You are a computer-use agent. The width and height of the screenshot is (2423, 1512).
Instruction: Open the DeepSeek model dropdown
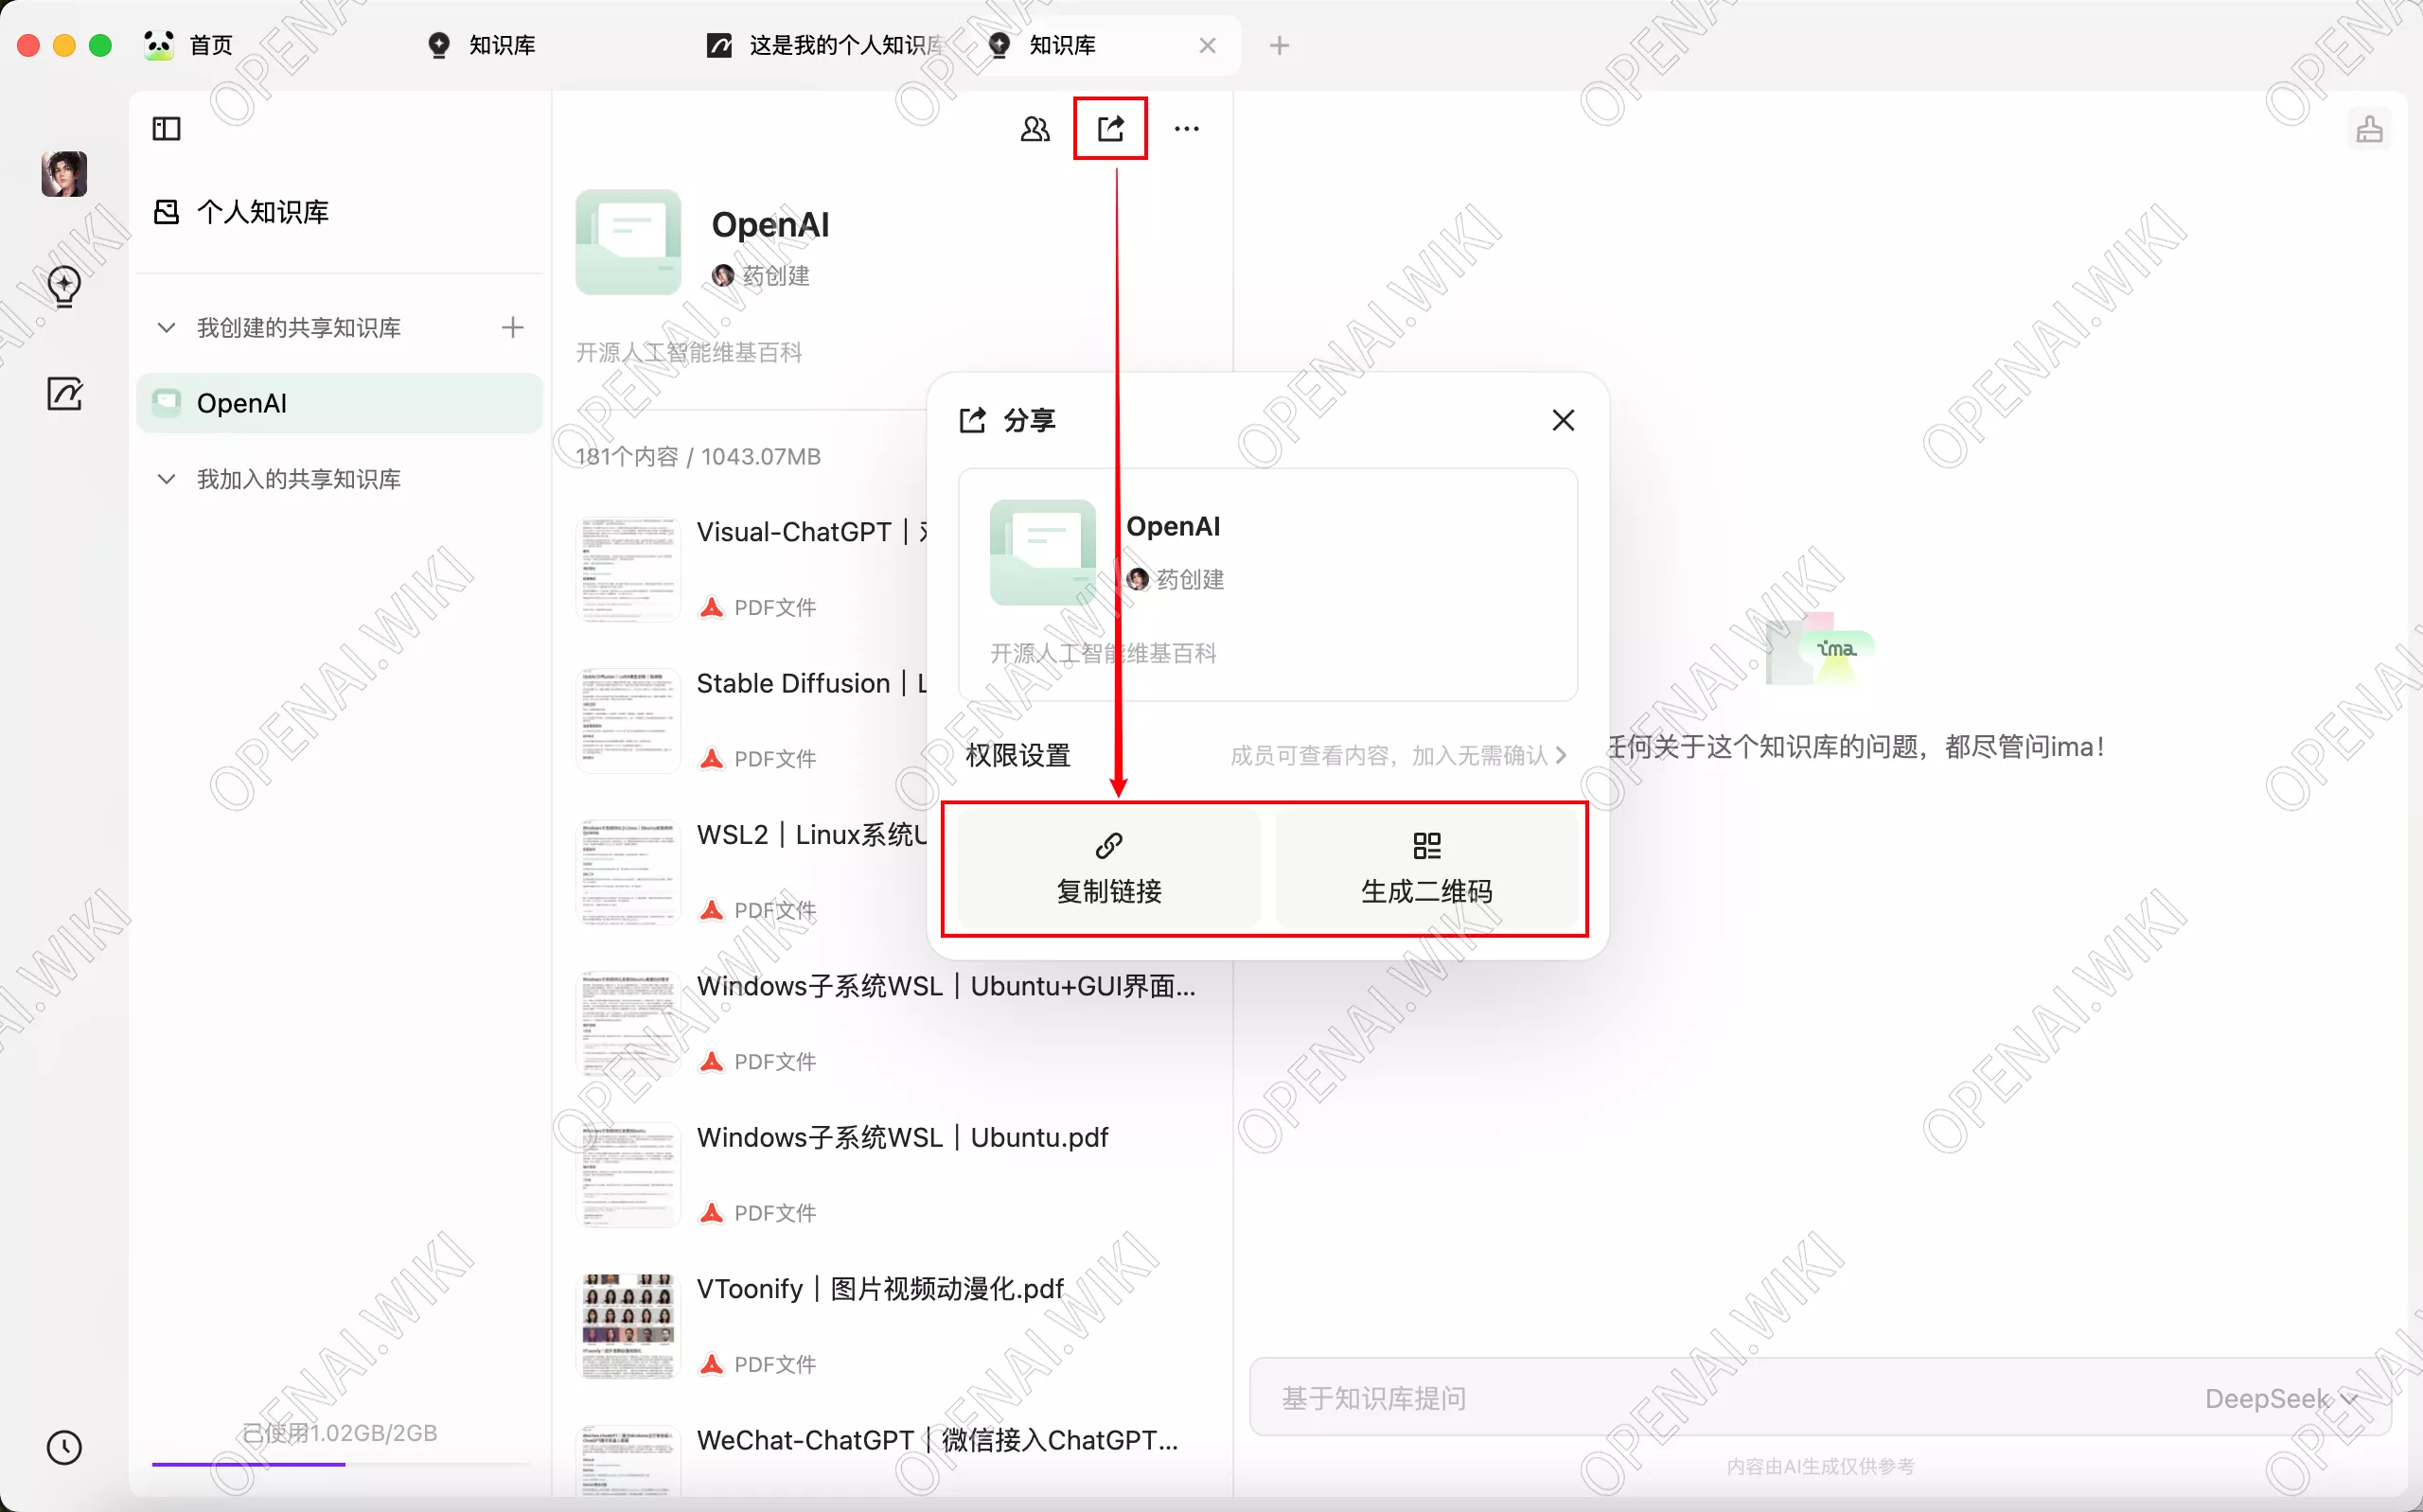[2282, 1398]
